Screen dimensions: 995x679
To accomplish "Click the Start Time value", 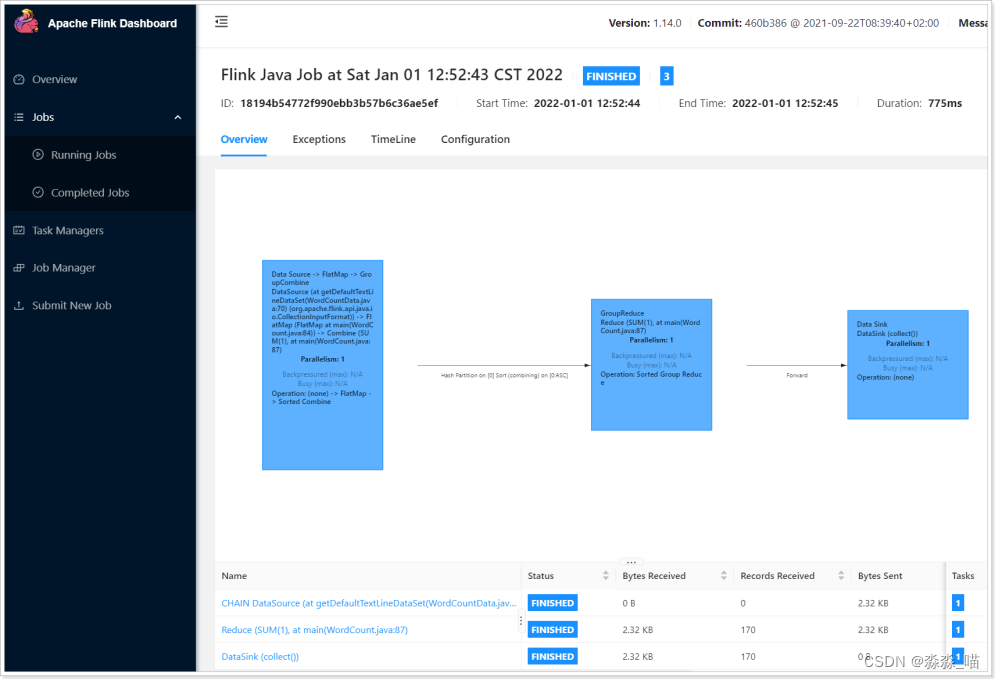I will [587, 103].
